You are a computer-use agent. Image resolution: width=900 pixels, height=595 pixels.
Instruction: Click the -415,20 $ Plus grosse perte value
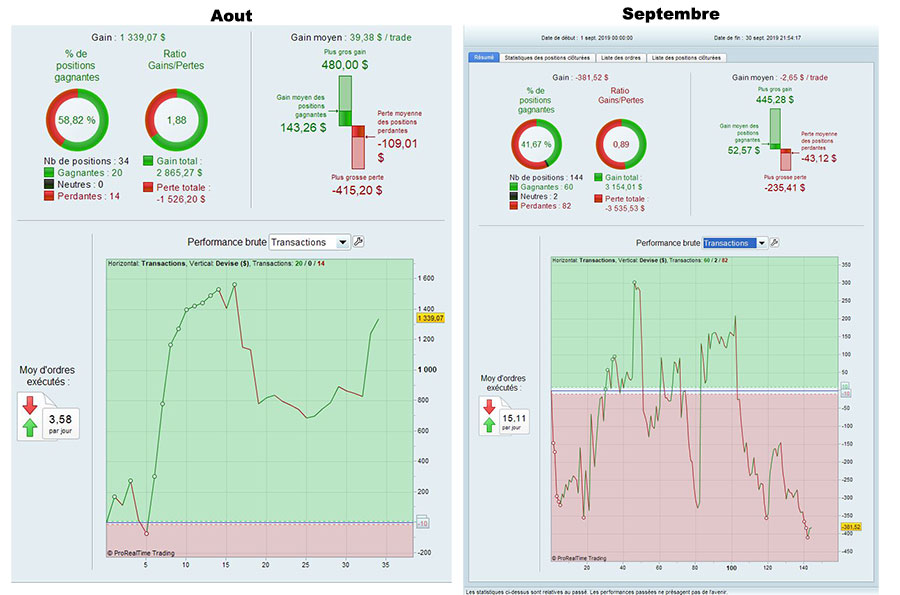click(357, 190)
